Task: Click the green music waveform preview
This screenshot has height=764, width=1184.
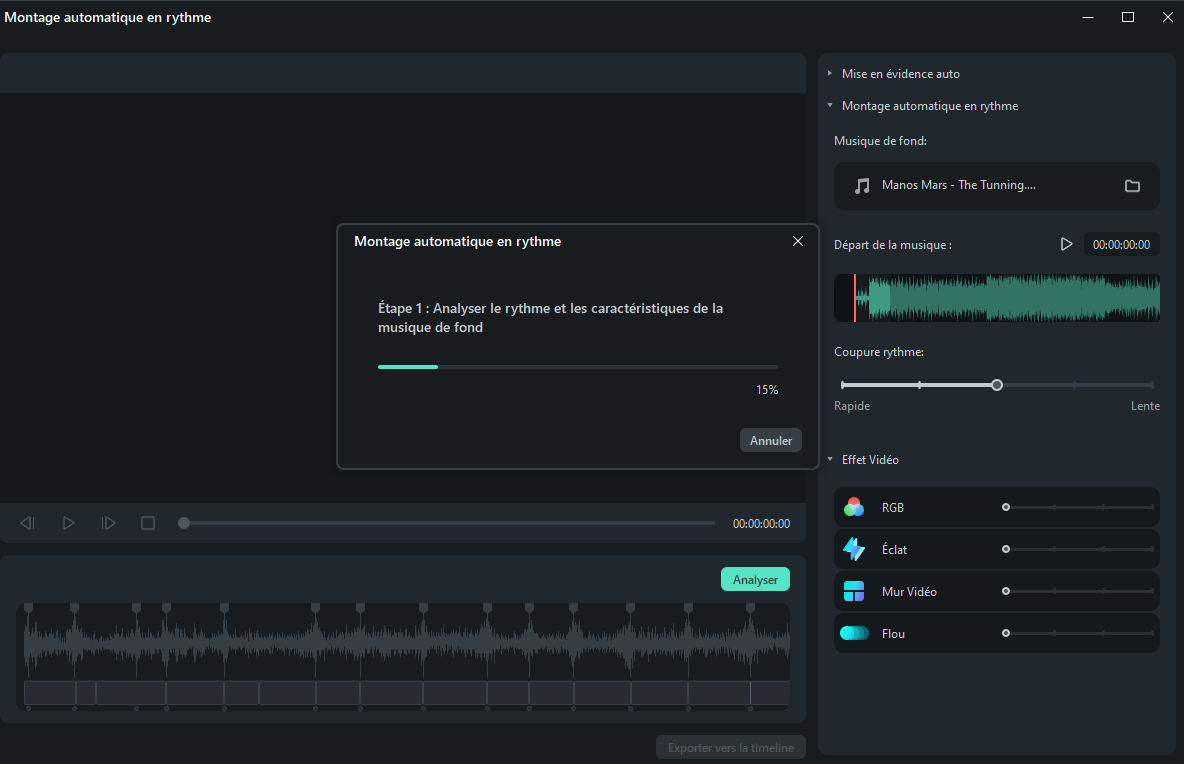Action: click(x=997, y=298)
